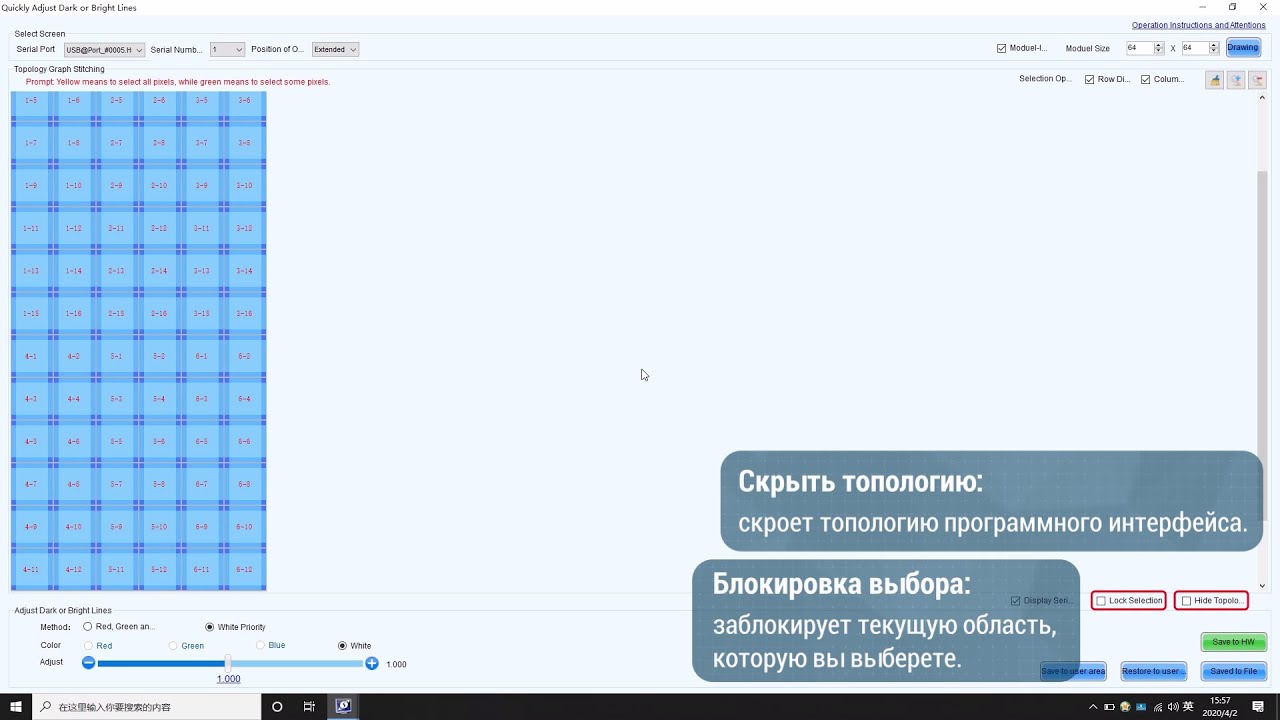This screenshot has height=720, width=1280.
Task: Click the minus button on Adjust slider
Action: 88,663
